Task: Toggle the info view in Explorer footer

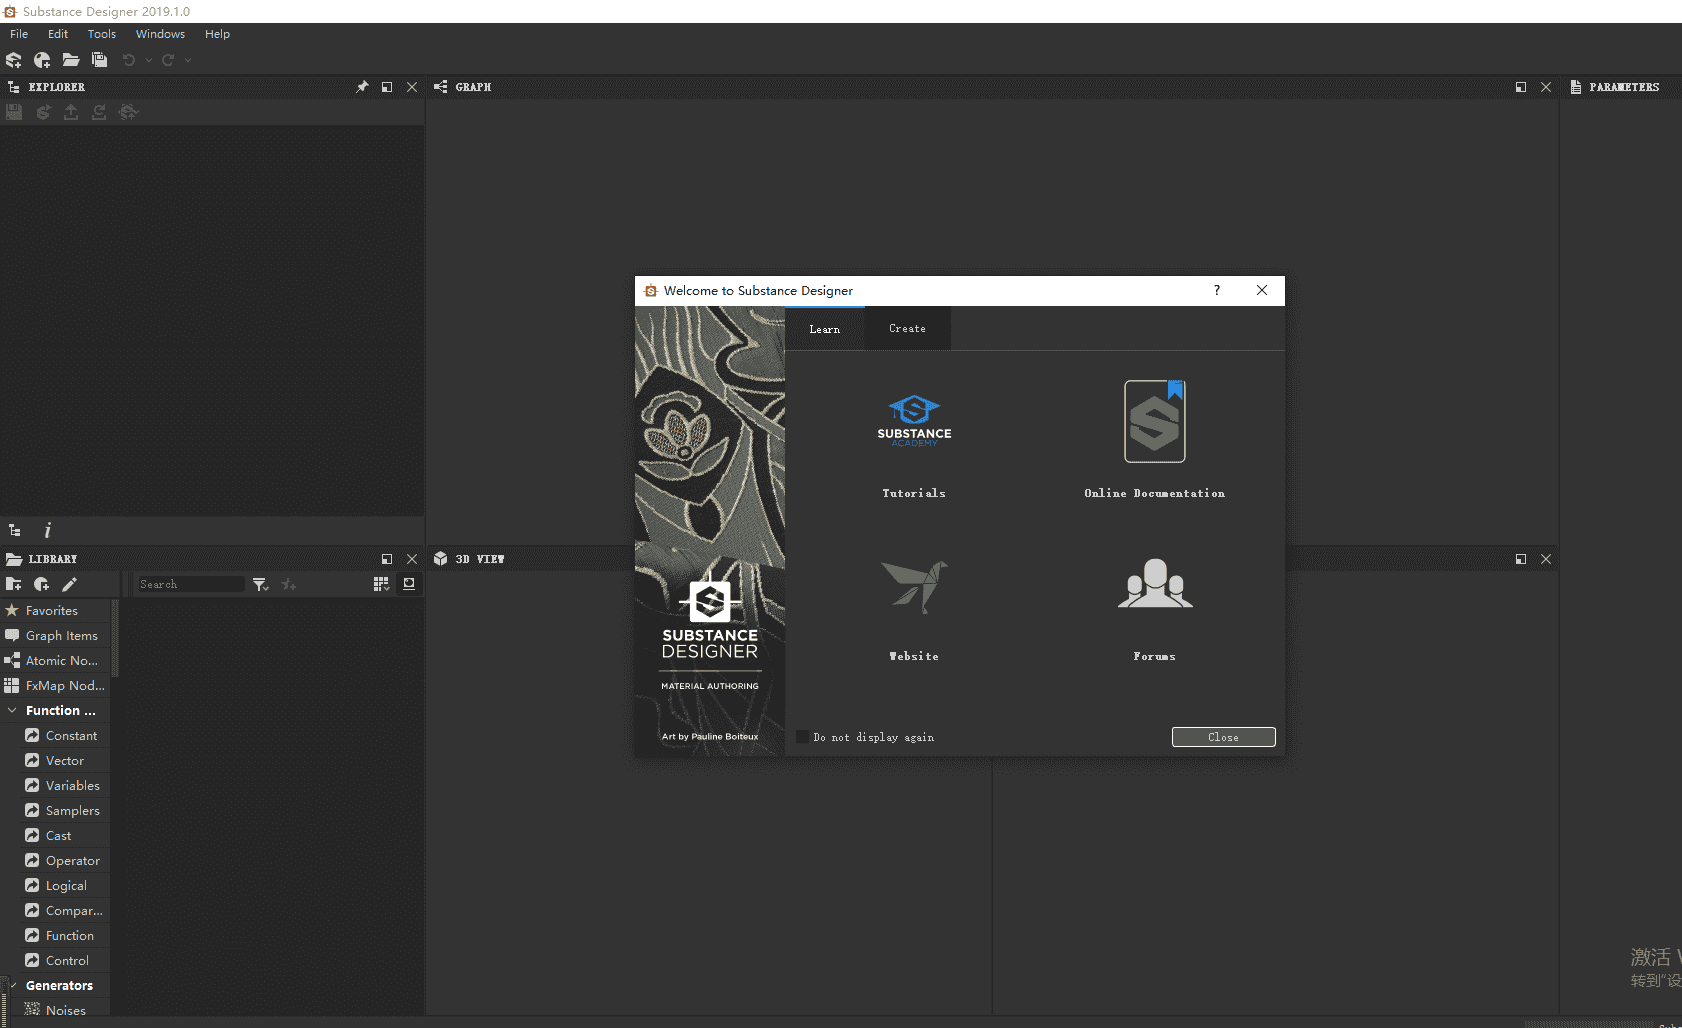Action: tap(47, 531)
